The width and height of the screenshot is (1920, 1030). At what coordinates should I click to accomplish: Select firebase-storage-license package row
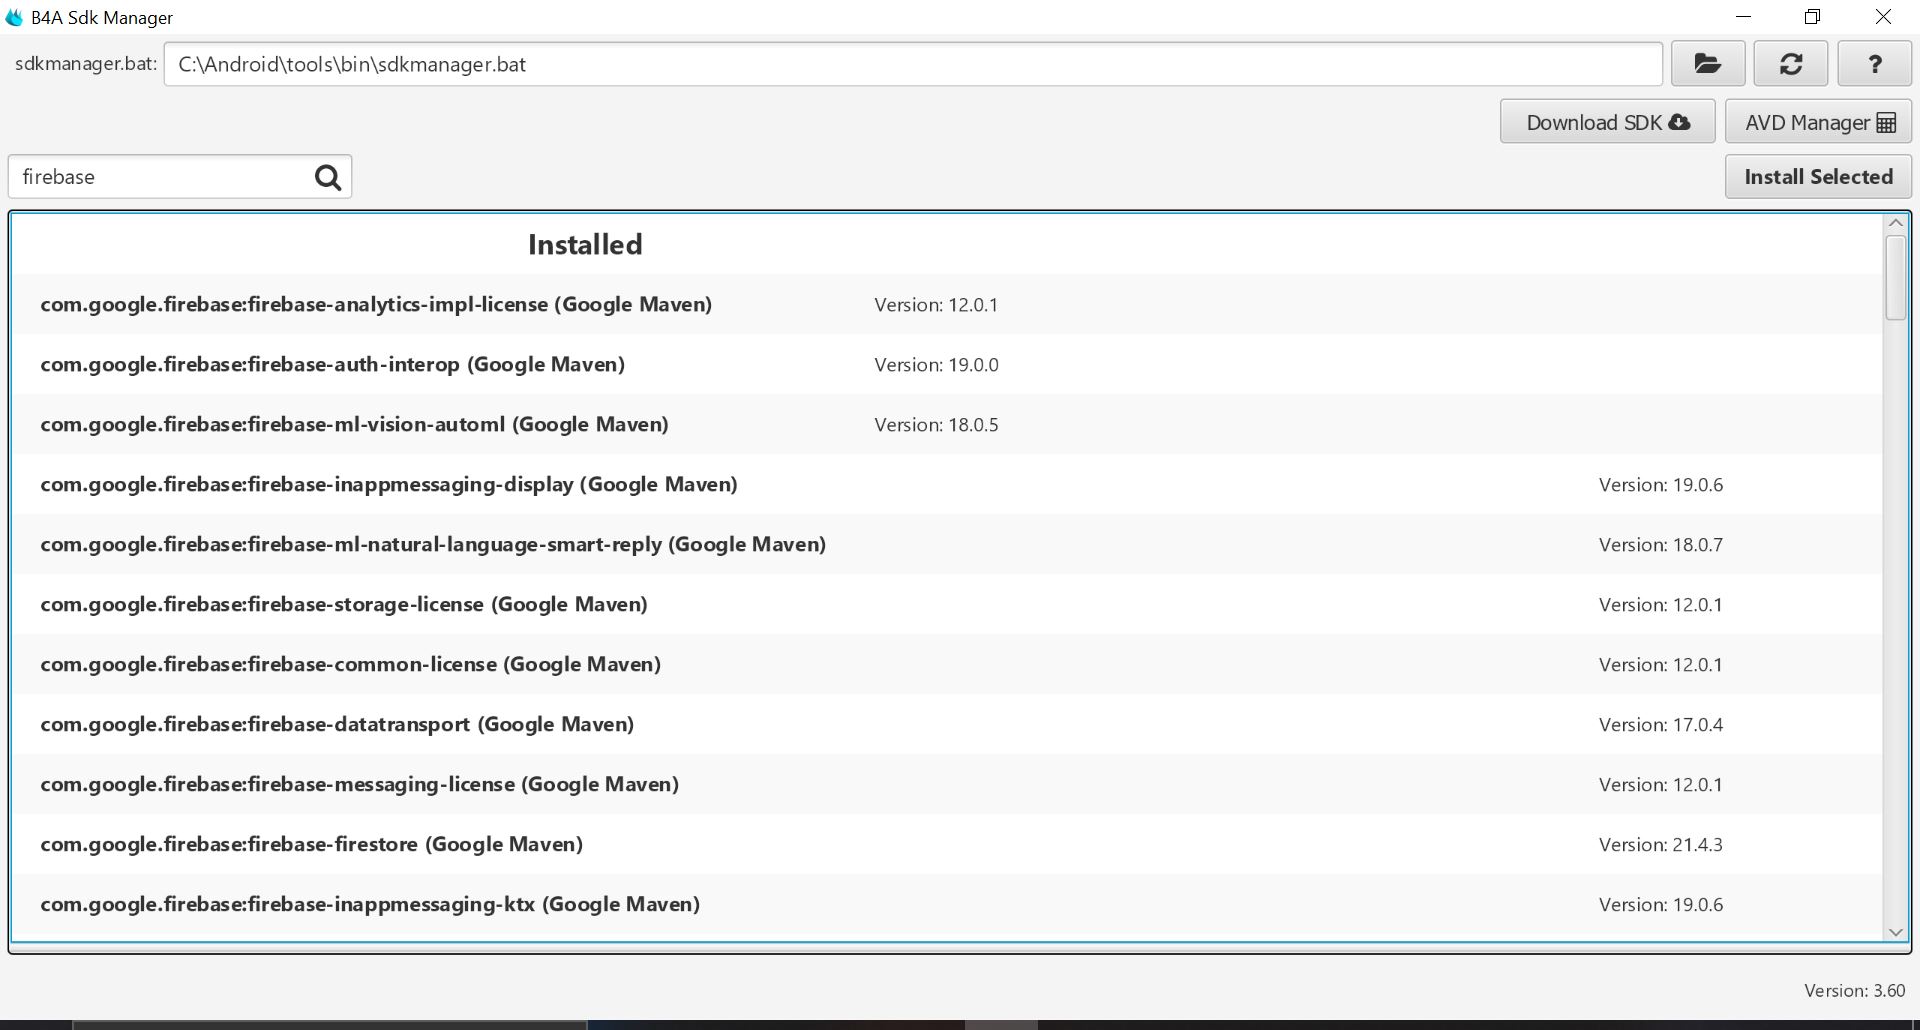pos(947,604)
